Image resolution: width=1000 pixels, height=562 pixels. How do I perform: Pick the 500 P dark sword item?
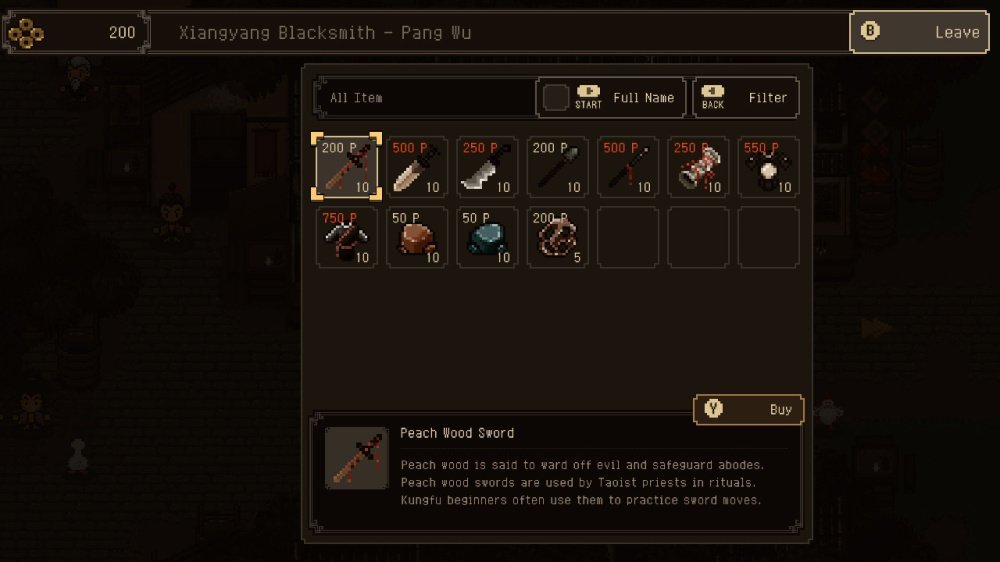coord(628,167)
